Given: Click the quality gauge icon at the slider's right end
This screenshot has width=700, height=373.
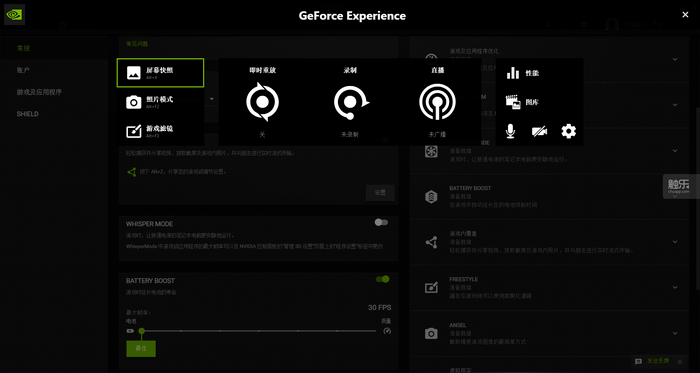Looking at the screenshot, I should click(x=387, y=331).
